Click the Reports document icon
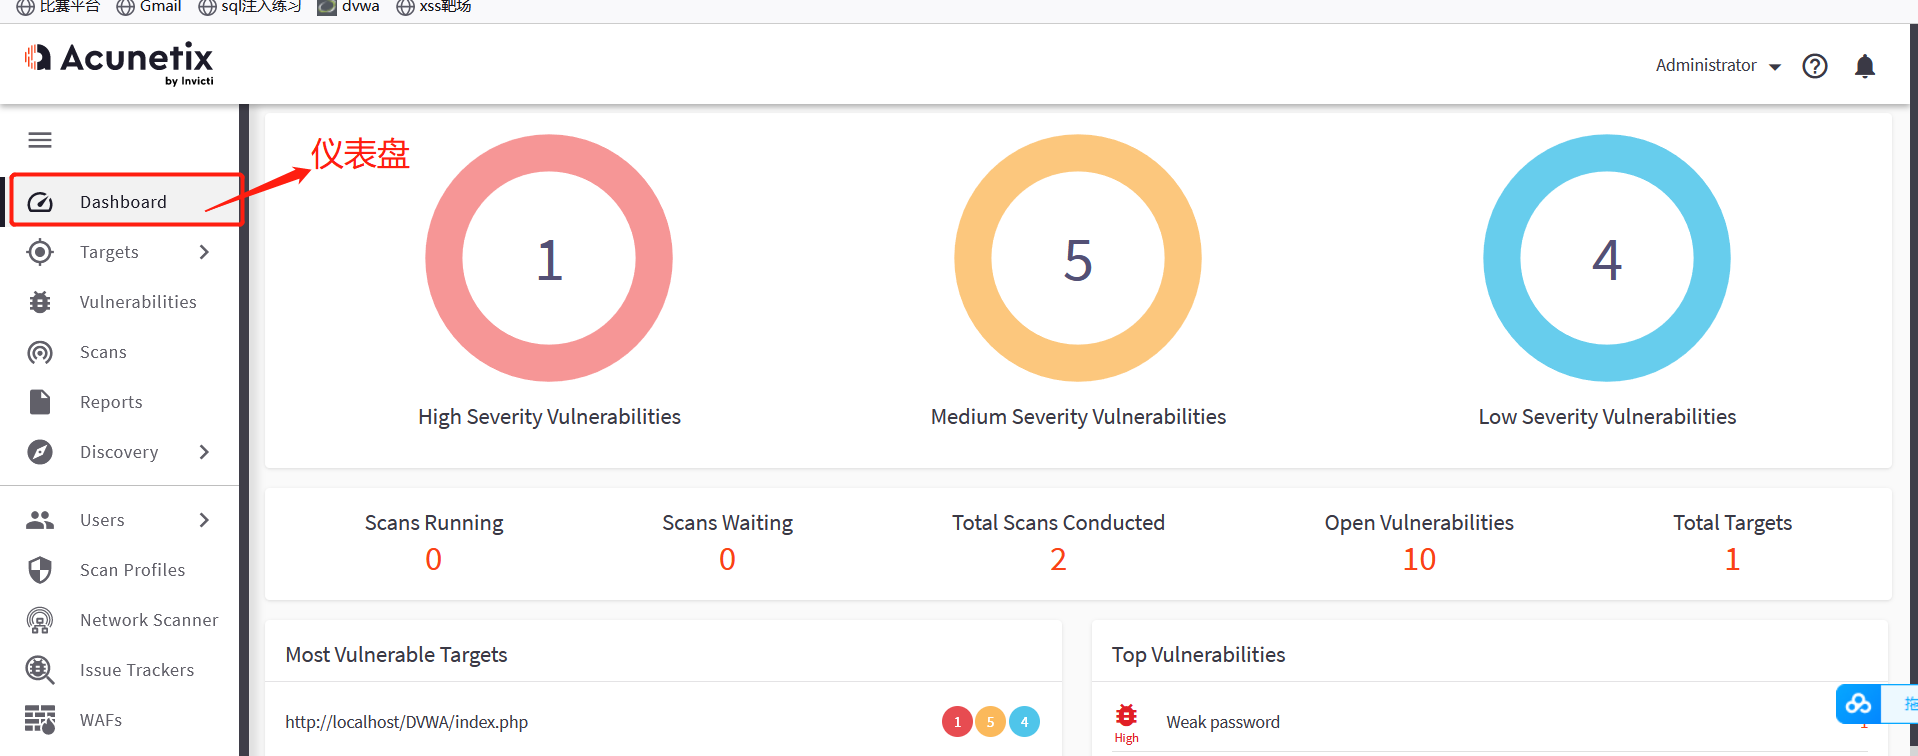The width and height of the screenshot is (1918, 756). [x=40, y=402]
